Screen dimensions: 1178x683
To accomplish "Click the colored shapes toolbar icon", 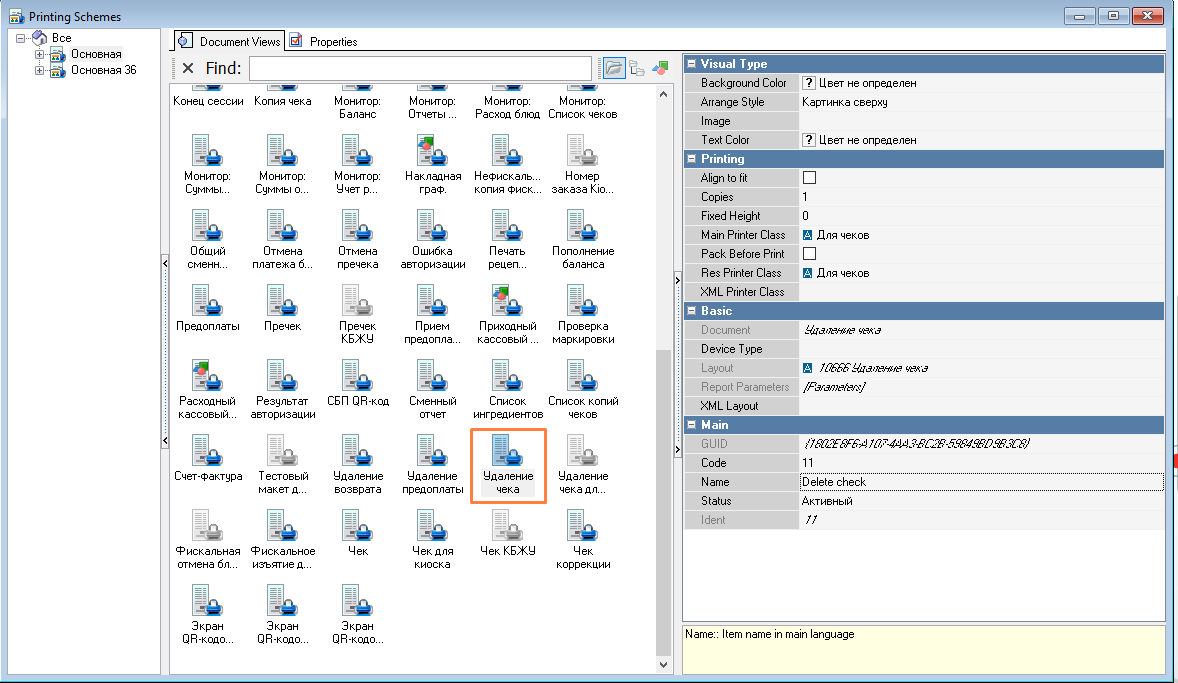I will coord(660,68).
